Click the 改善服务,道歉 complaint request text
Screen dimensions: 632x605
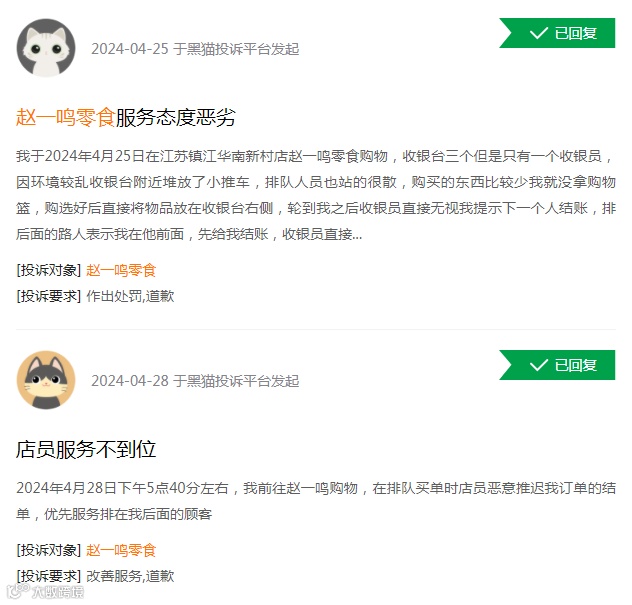(x=130, y=576)
